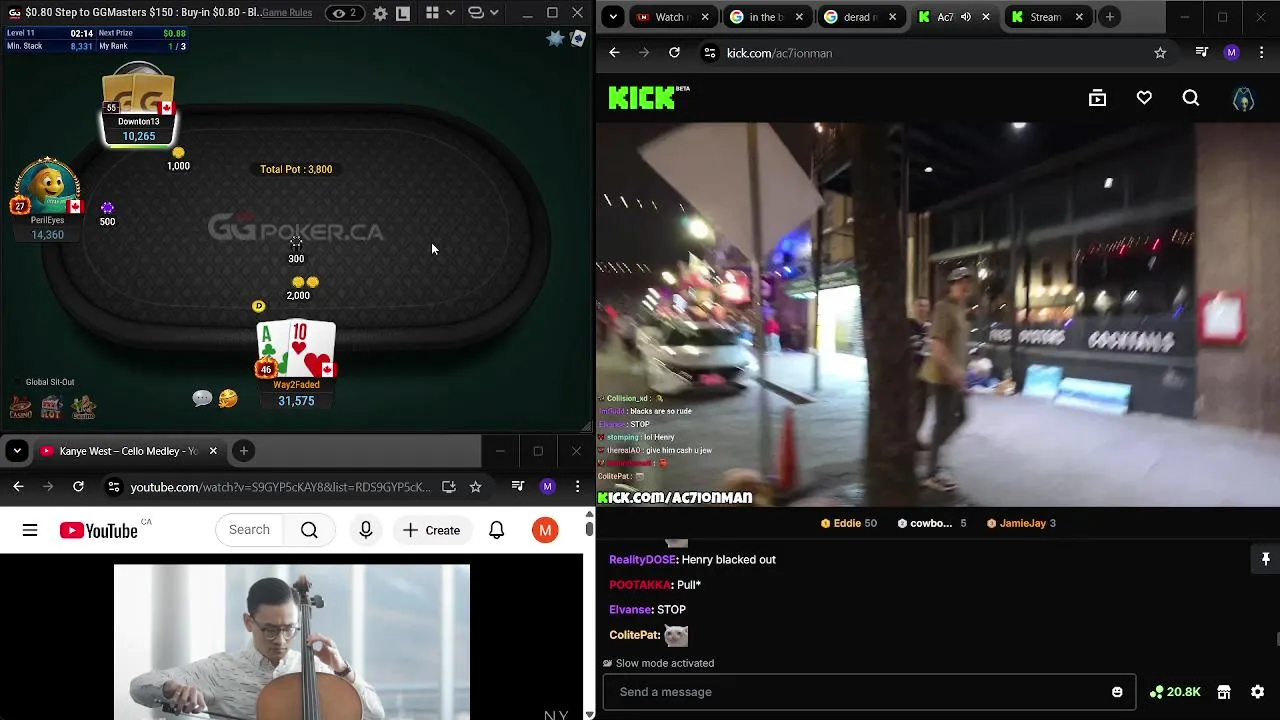The height and width of the screenshot is (720, 1280).
Task: Open Kick browse channels icon
Action: 1097,98
